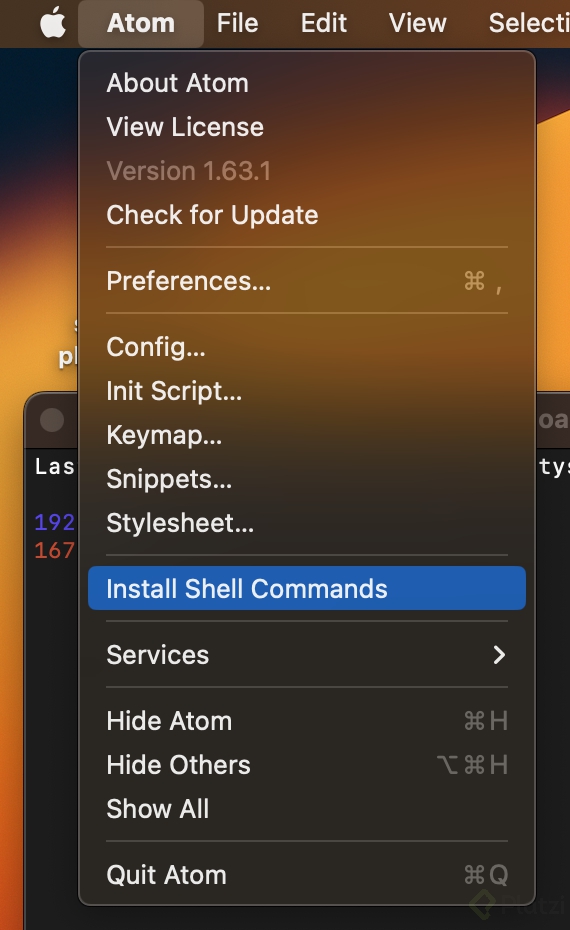The height and width of the screenshot is (930, 570).
Task: Open Stylesheet… item
Action: pos(307,523)
